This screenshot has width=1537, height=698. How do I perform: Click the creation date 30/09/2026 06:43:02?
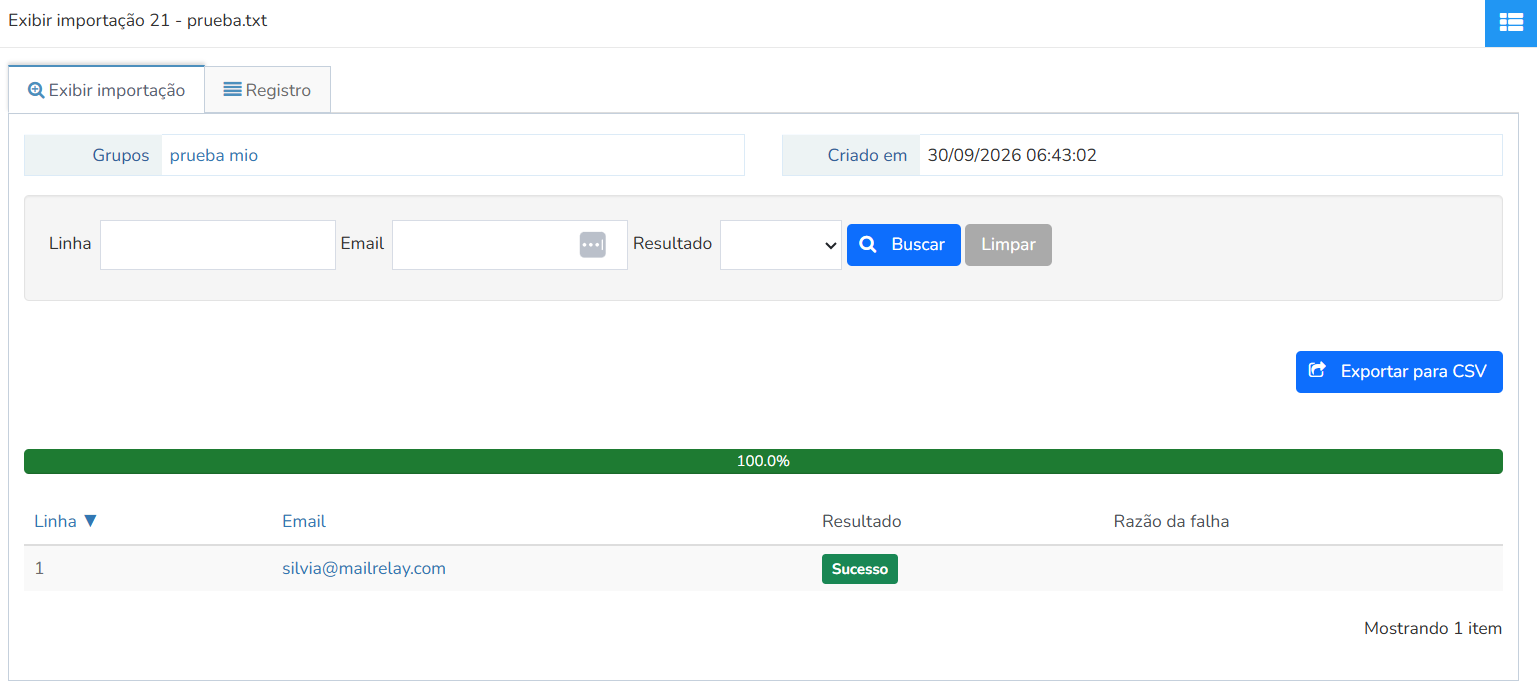(x=1012, y=155)
